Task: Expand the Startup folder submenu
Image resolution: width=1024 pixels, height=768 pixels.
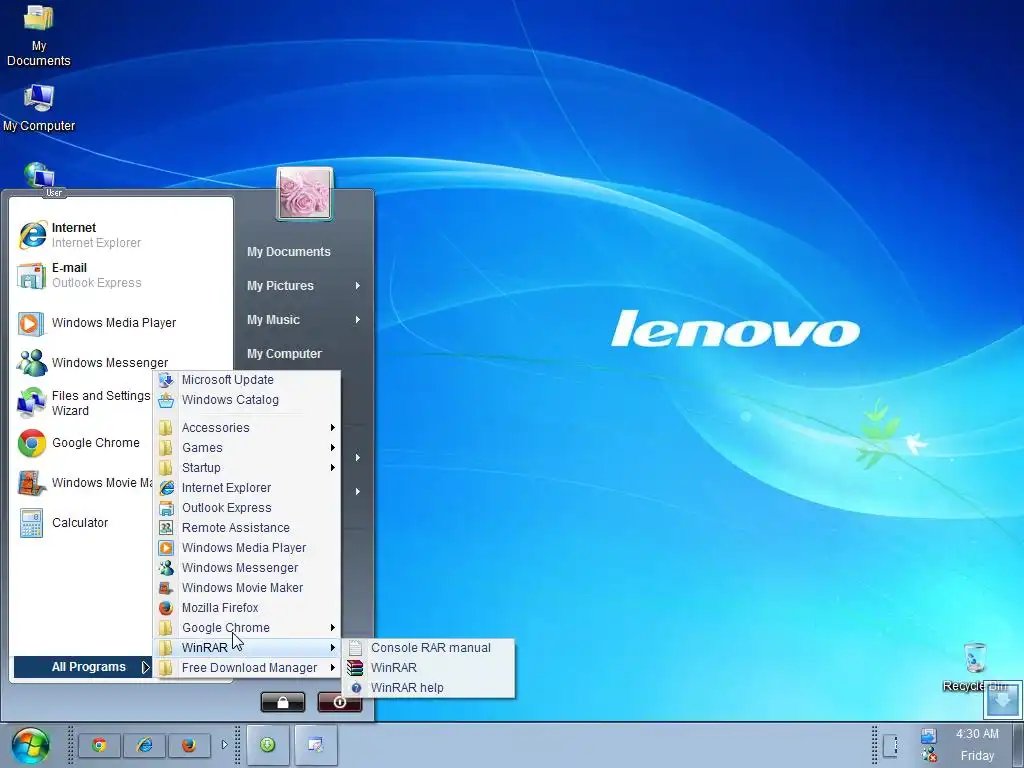Action: (247, 468)
